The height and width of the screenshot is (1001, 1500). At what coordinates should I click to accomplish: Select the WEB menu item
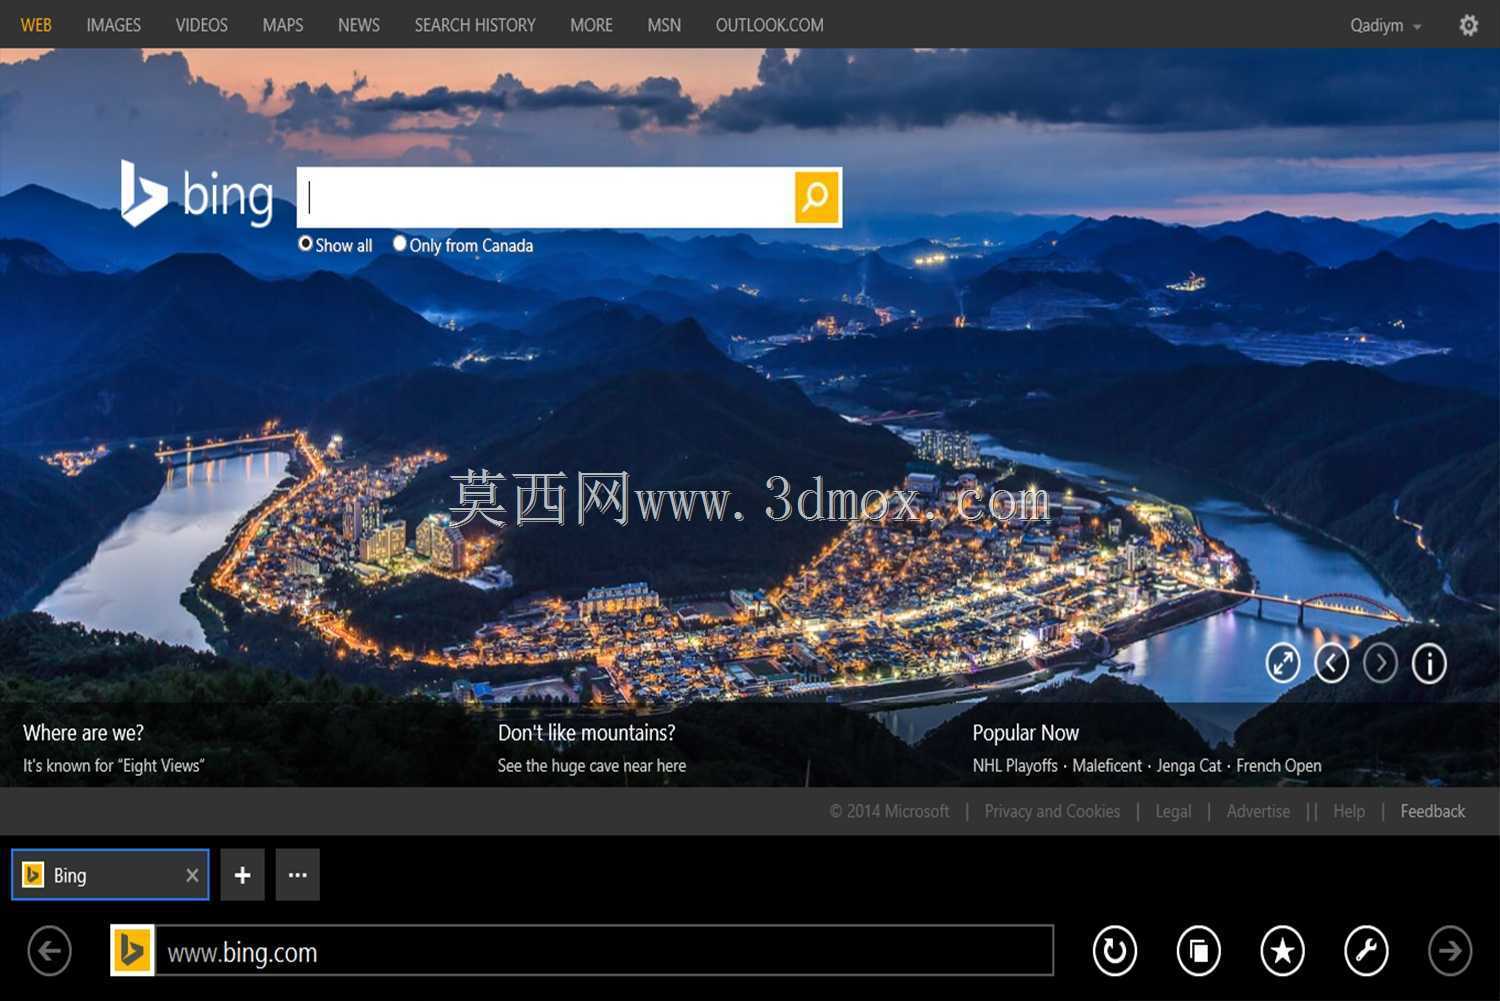pos(36,25)
